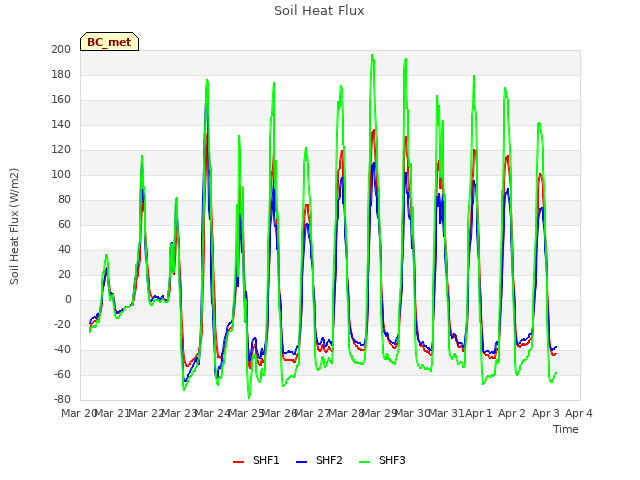Click the Apr 3 x-axis label
The image size is (640, 480).
point(545,413)
